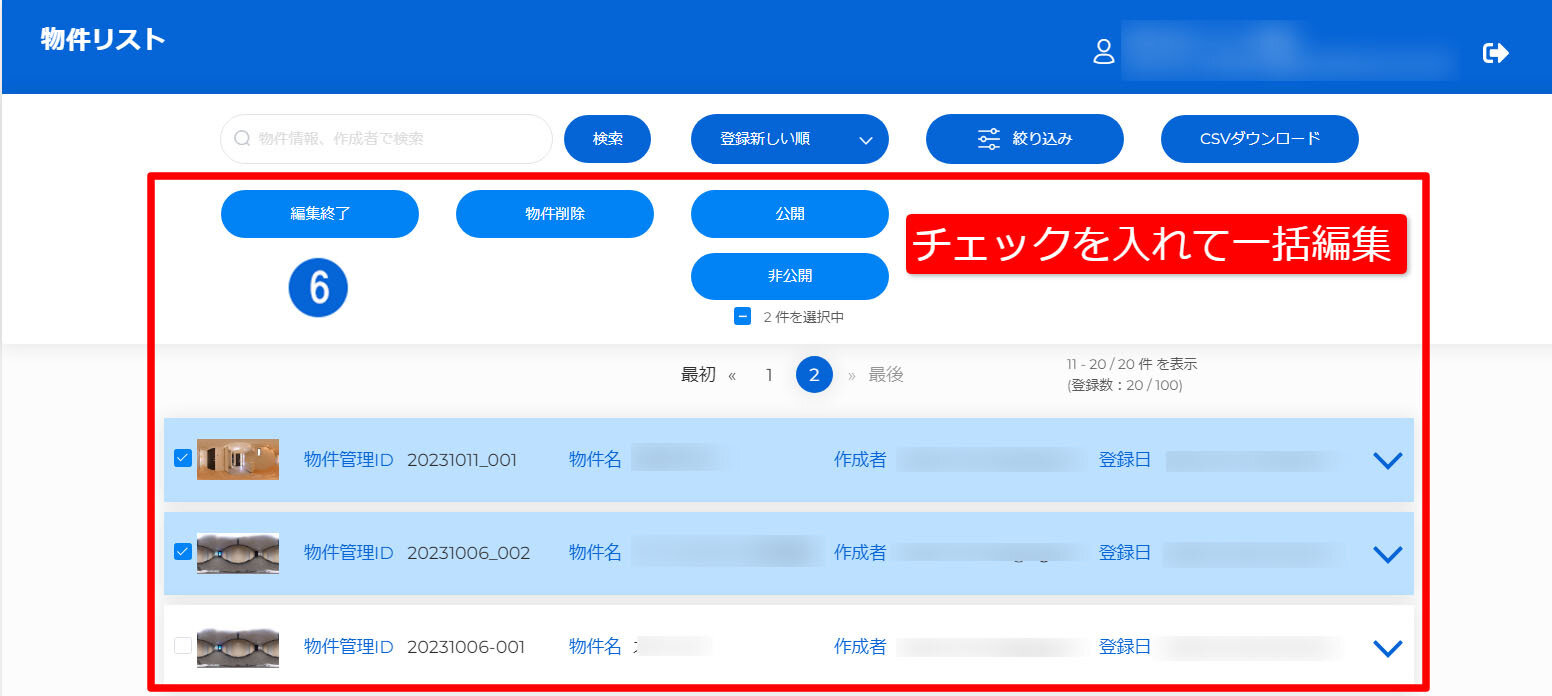
Task: Go to page 1 in pagination
Action: 769,375
